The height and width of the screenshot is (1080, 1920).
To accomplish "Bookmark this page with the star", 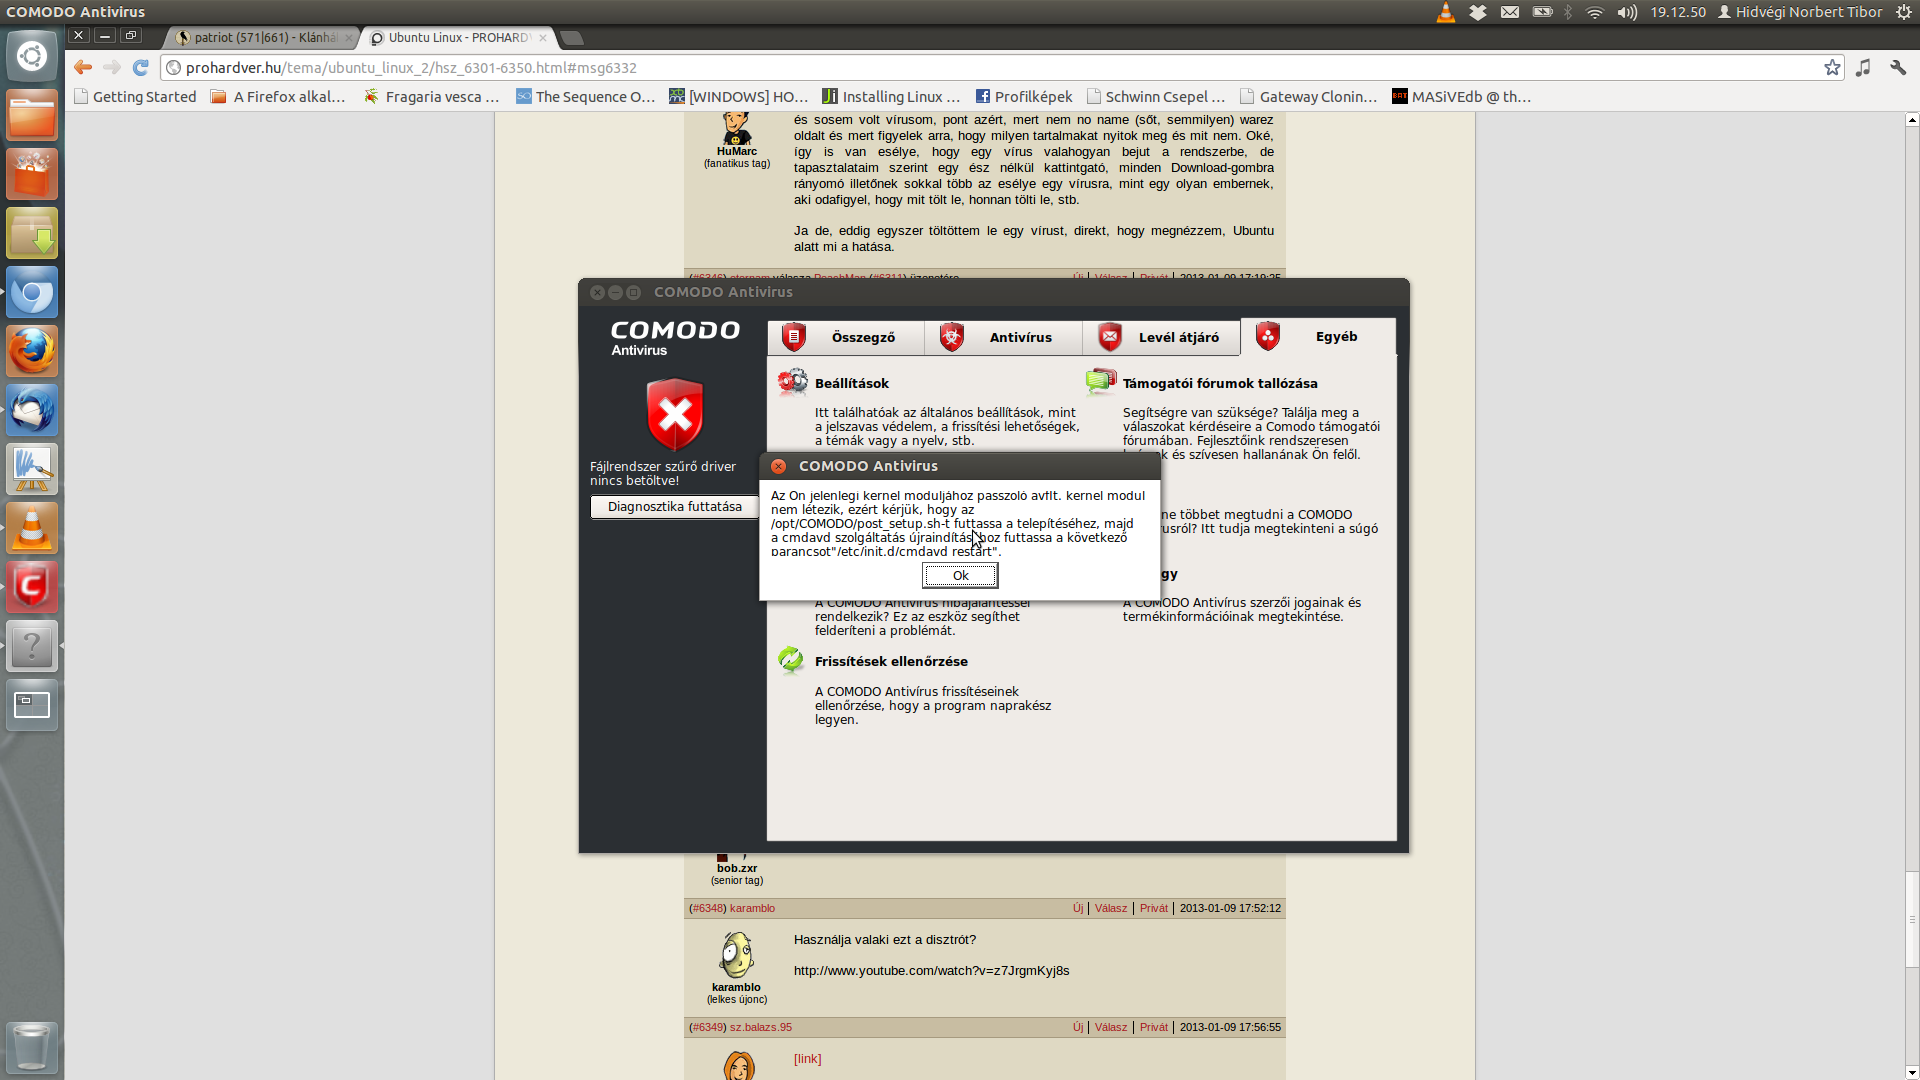I will pyautogui.click(x=1832, y=67).
